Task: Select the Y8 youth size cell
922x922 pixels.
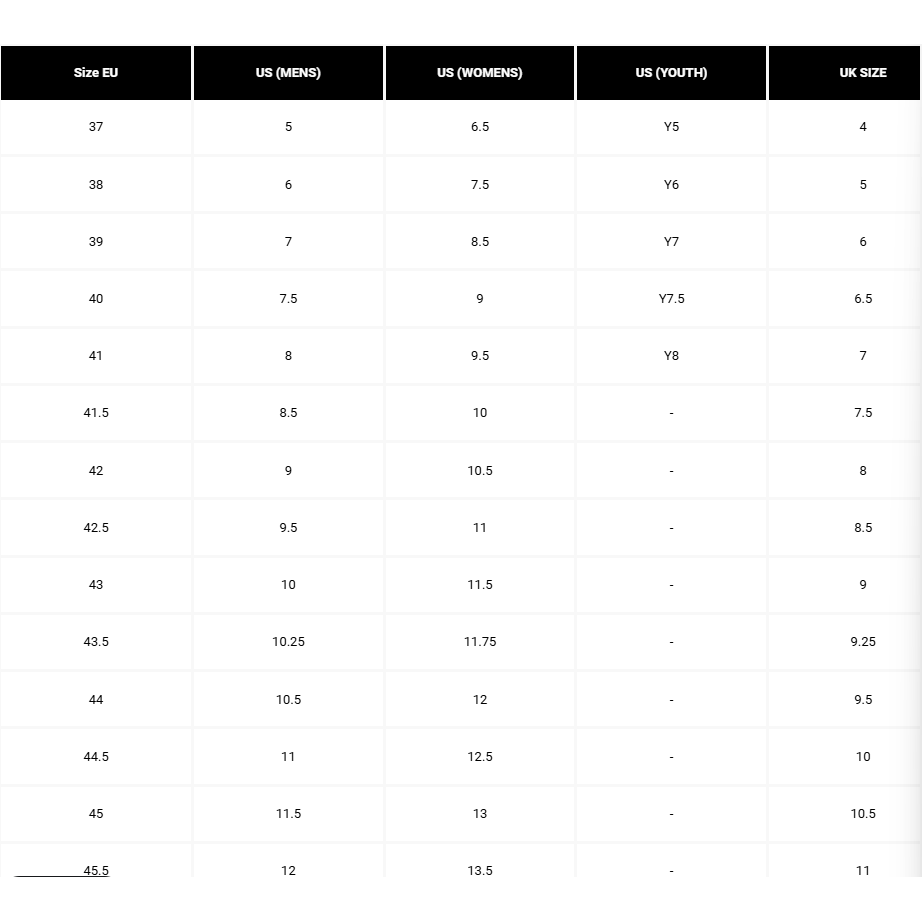Action: tap(671, 356)
